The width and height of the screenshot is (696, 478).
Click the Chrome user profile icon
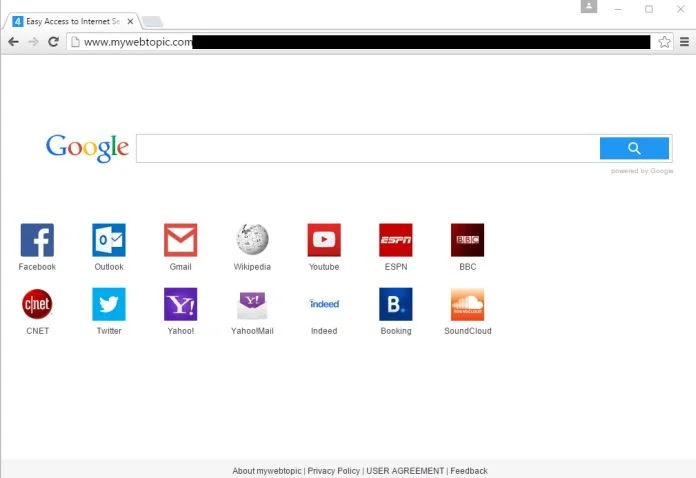click(x=589, y=6)
